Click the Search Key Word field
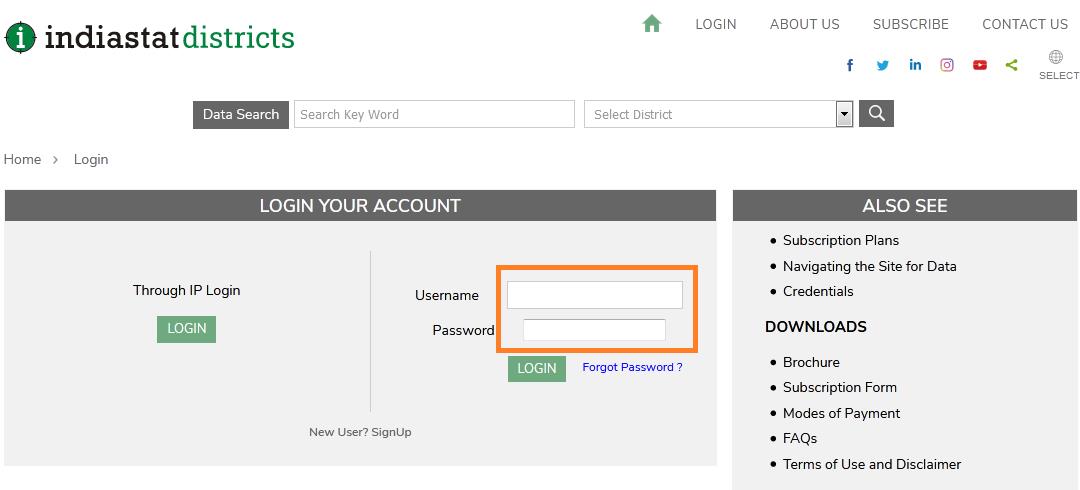Image resolution: width=1080 pixels, height=490 pixels. click(x=434, y=114)
